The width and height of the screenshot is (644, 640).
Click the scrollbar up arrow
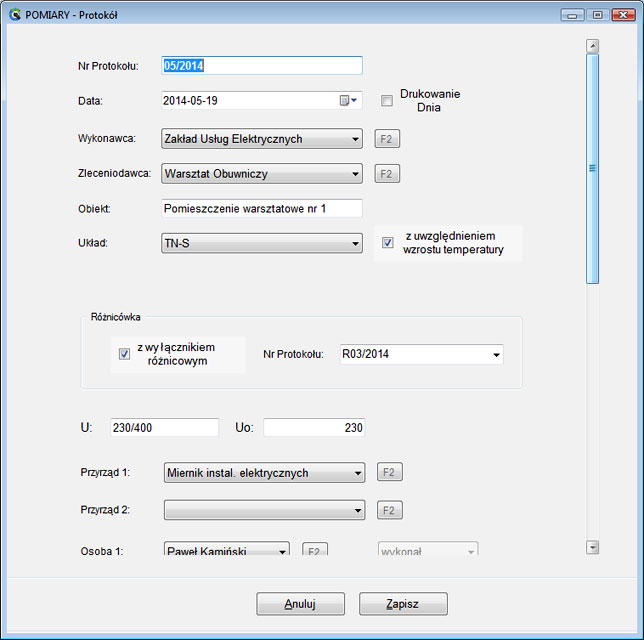click(592, 46)
